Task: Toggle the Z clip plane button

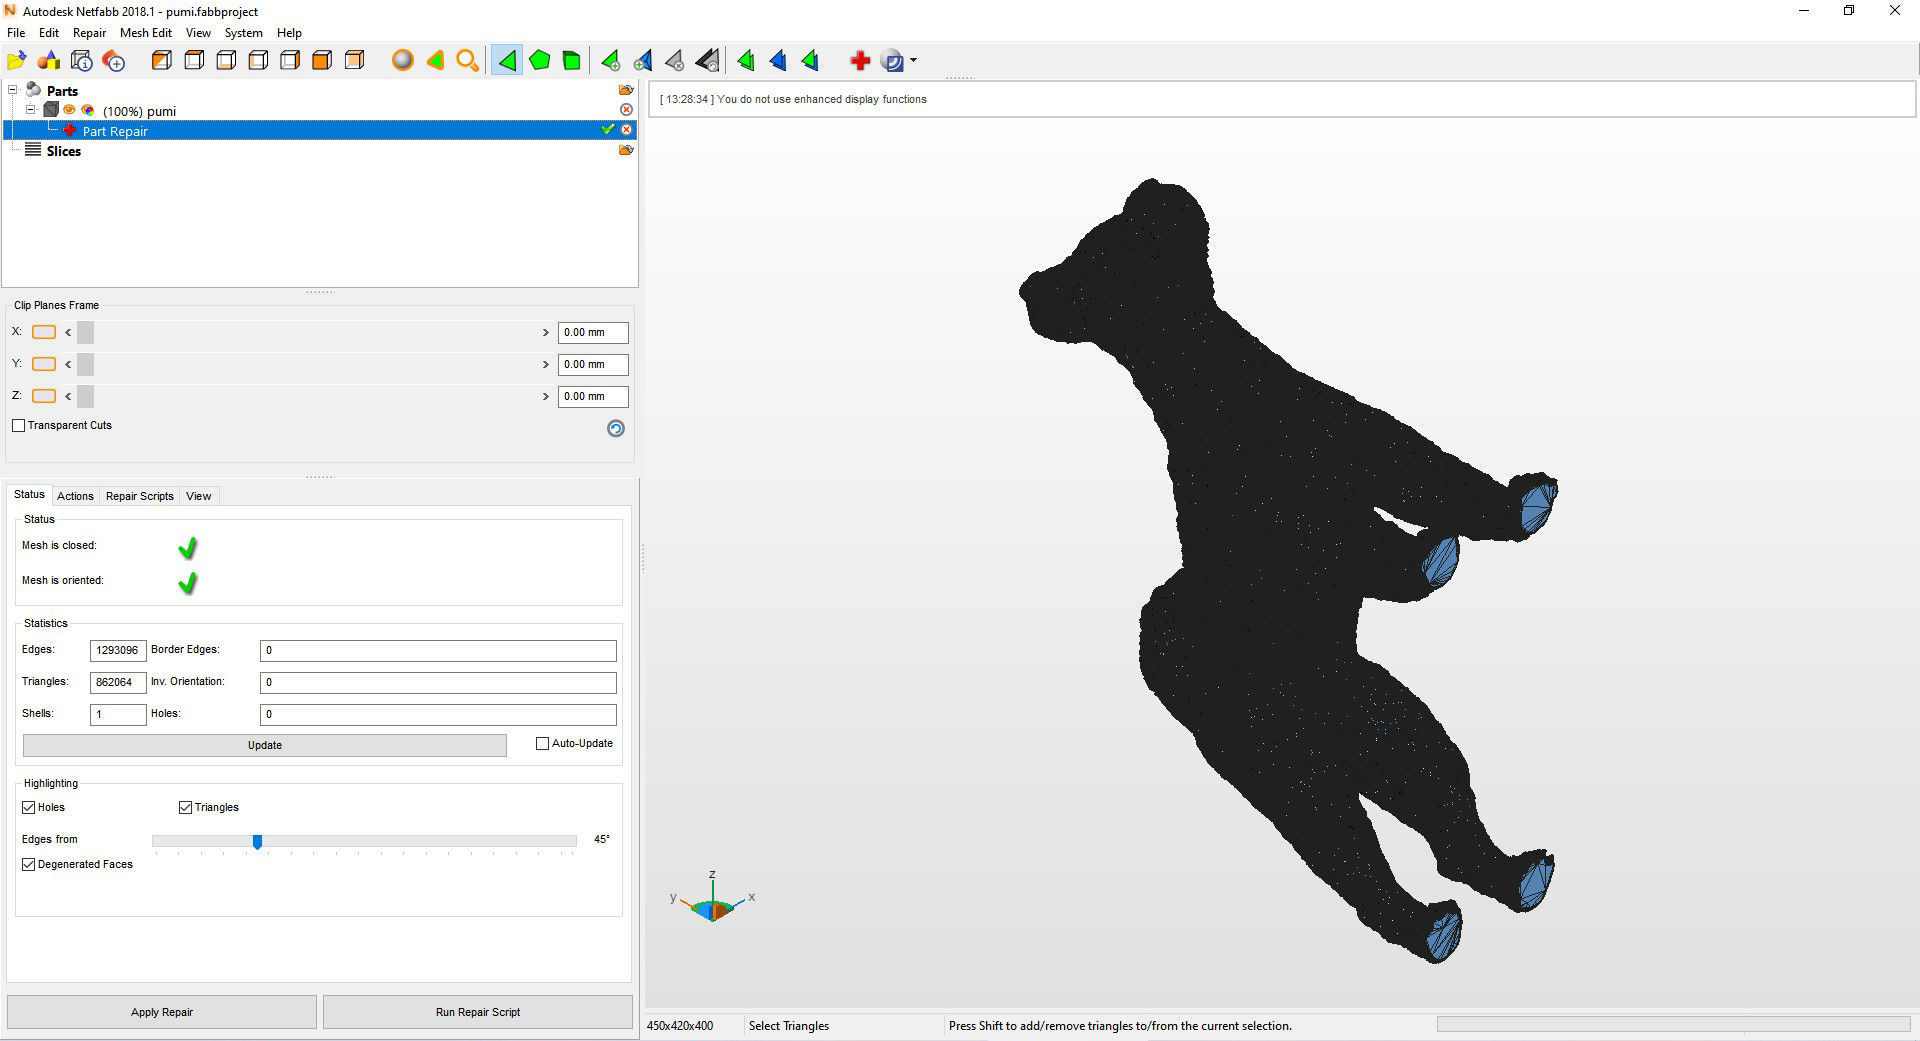Action: pos(44,396)
